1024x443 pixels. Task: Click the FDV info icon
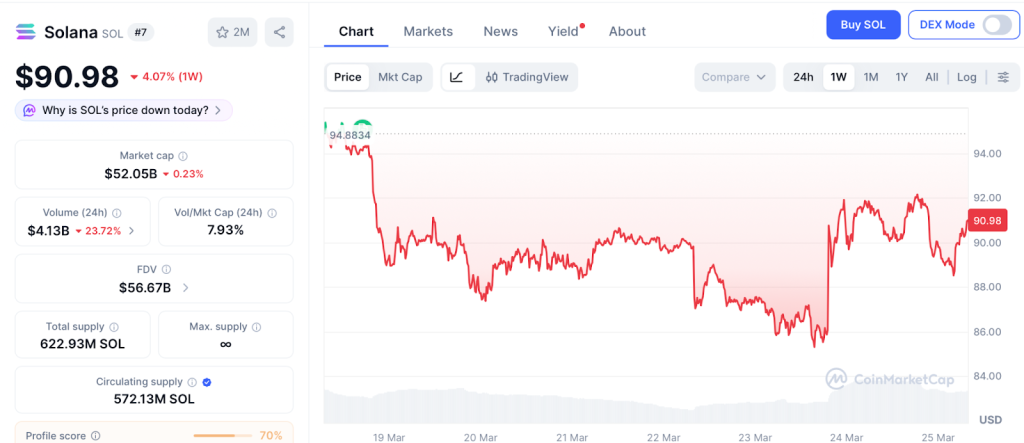tap(166, 269)
